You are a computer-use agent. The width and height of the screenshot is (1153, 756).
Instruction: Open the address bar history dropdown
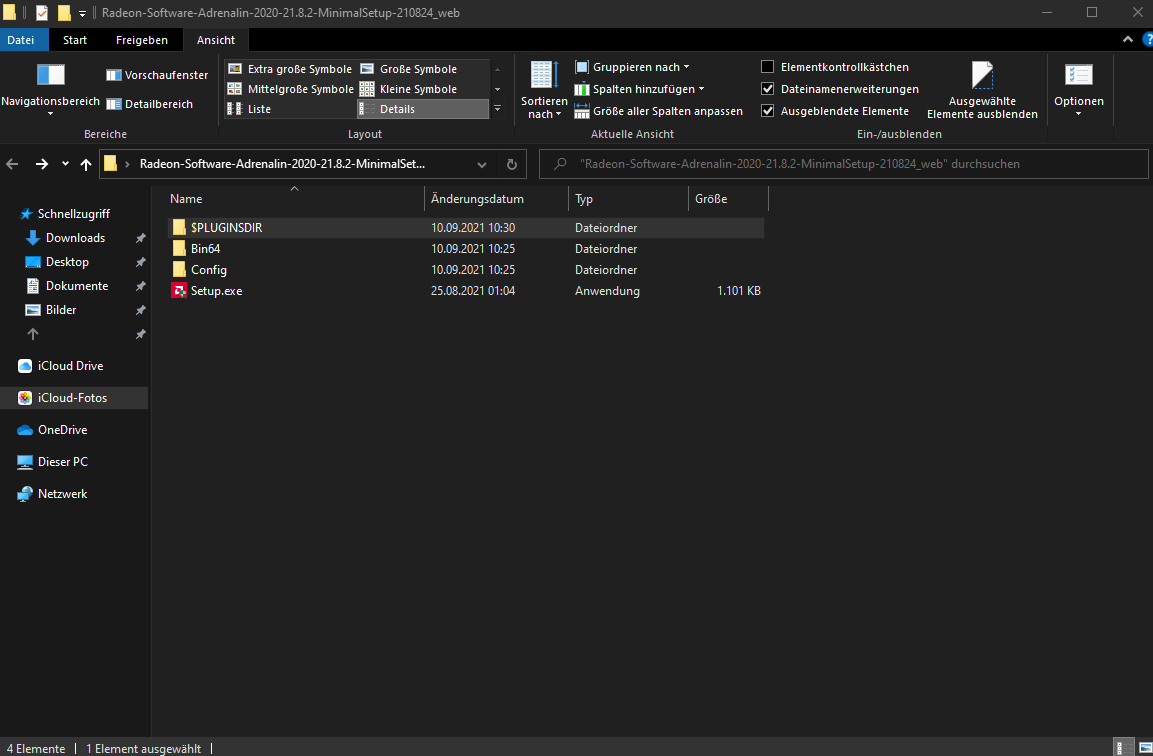tap(482, 164)
